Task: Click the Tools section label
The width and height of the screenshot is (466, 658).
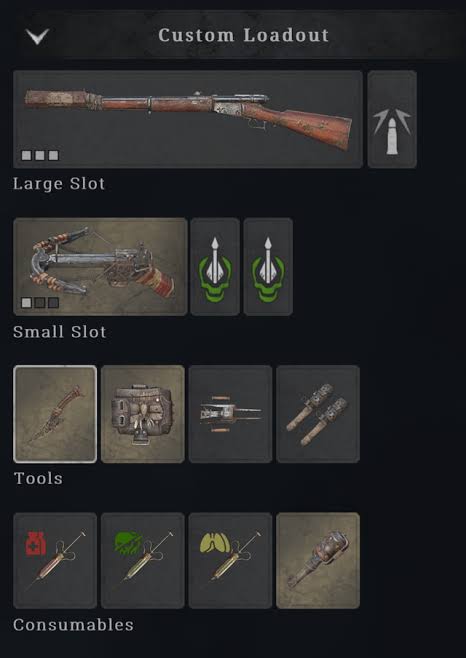Action: 38,478
